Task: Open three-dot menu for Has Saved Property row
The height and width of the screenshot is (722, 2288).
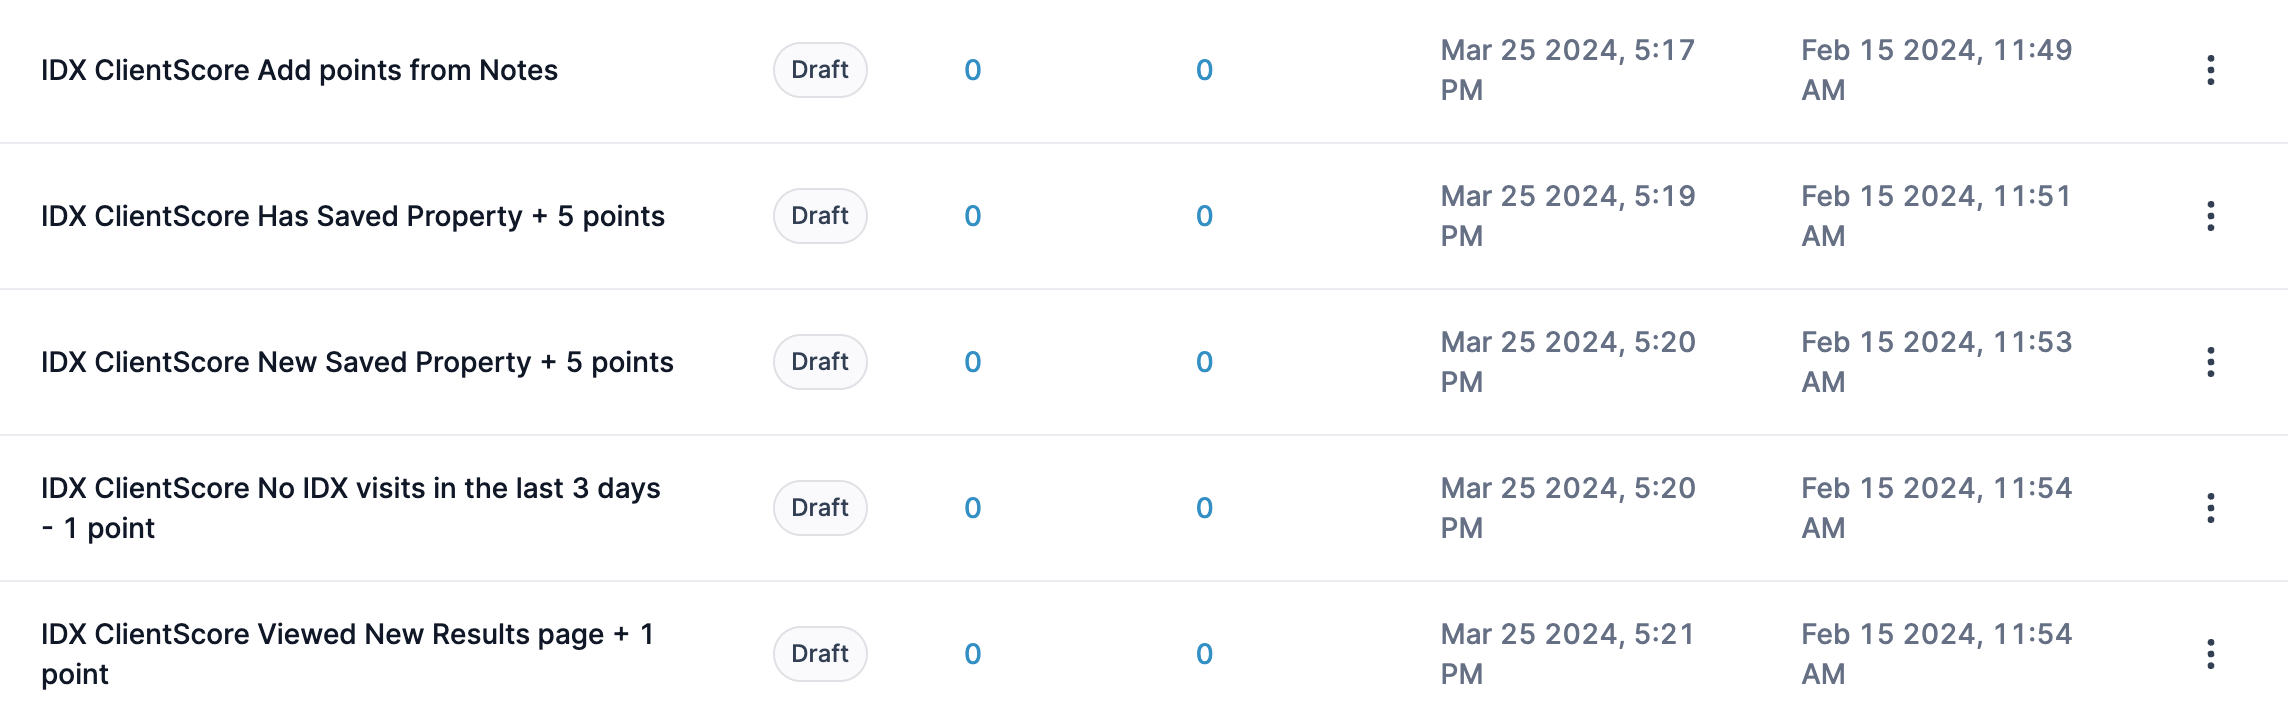Action: 2210,216
